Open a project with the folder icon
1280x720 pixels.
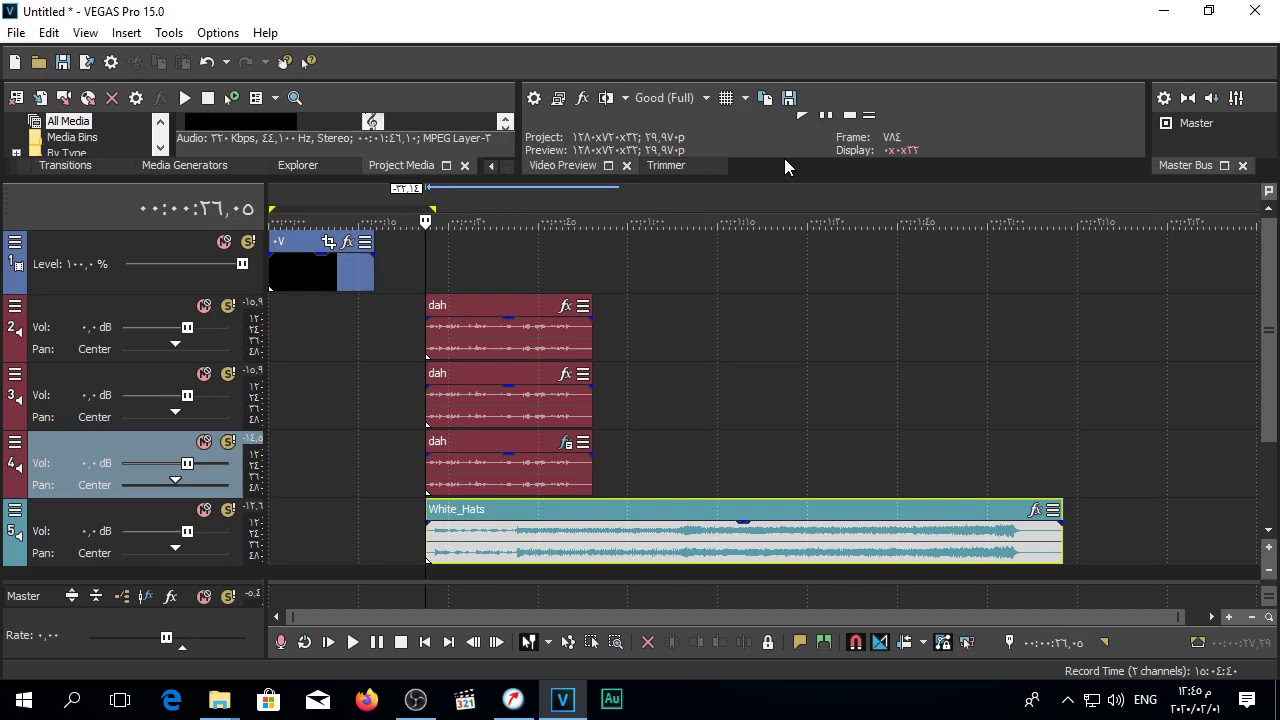pyautogui.click(x=39, y=62)
